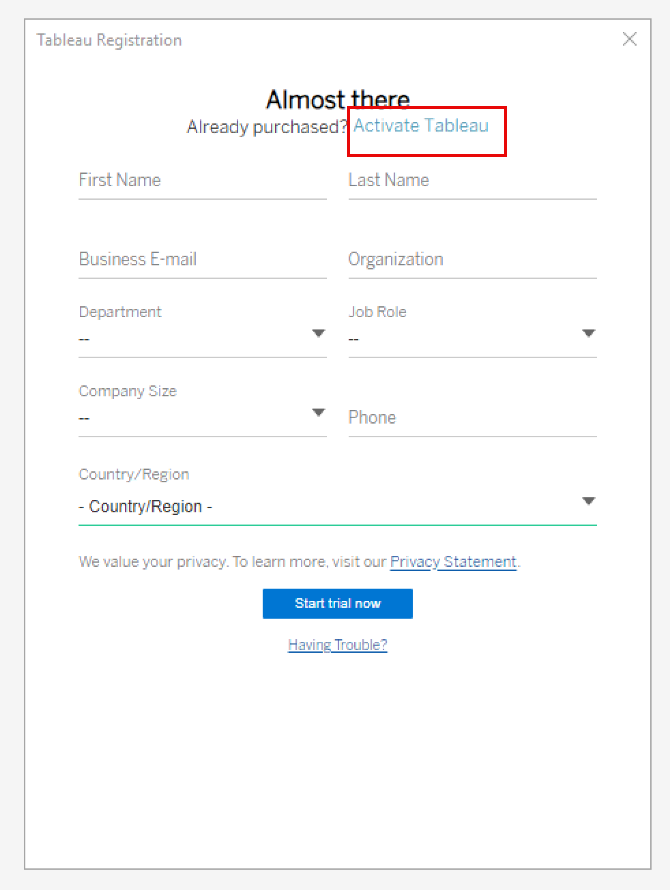670x890 pixels.
Task: Click the Almost there heading
Action: 337,99
